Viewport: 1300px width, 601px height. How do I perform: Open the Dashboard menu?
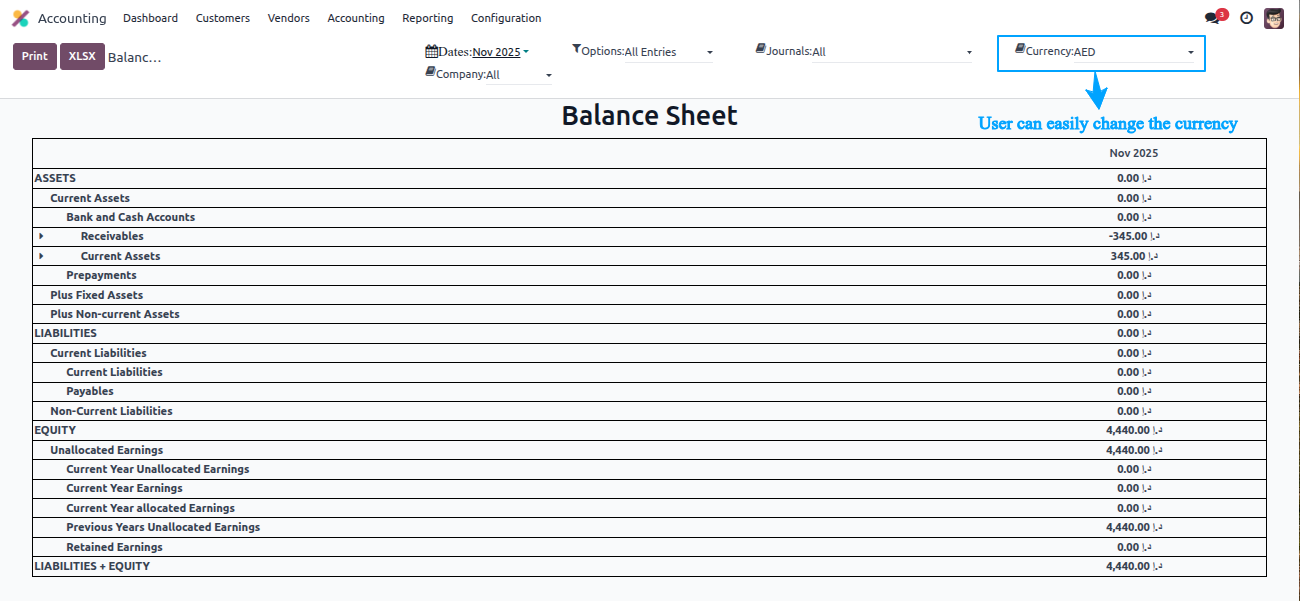150,18
